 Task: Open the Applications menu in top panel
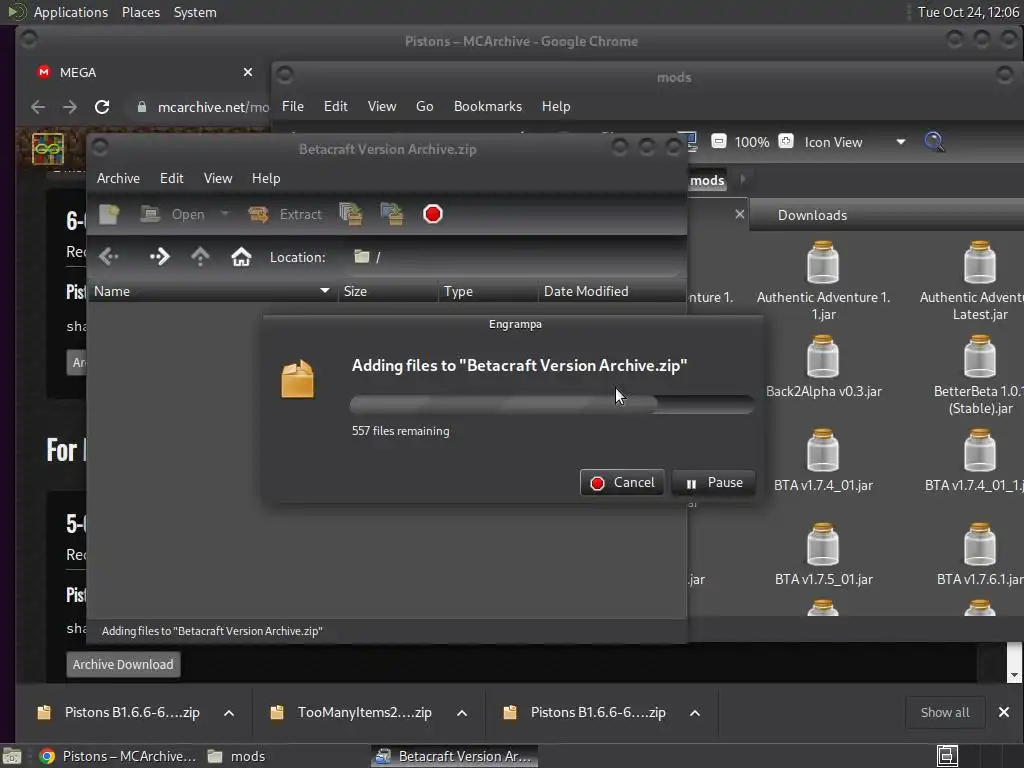pos(71,12)
